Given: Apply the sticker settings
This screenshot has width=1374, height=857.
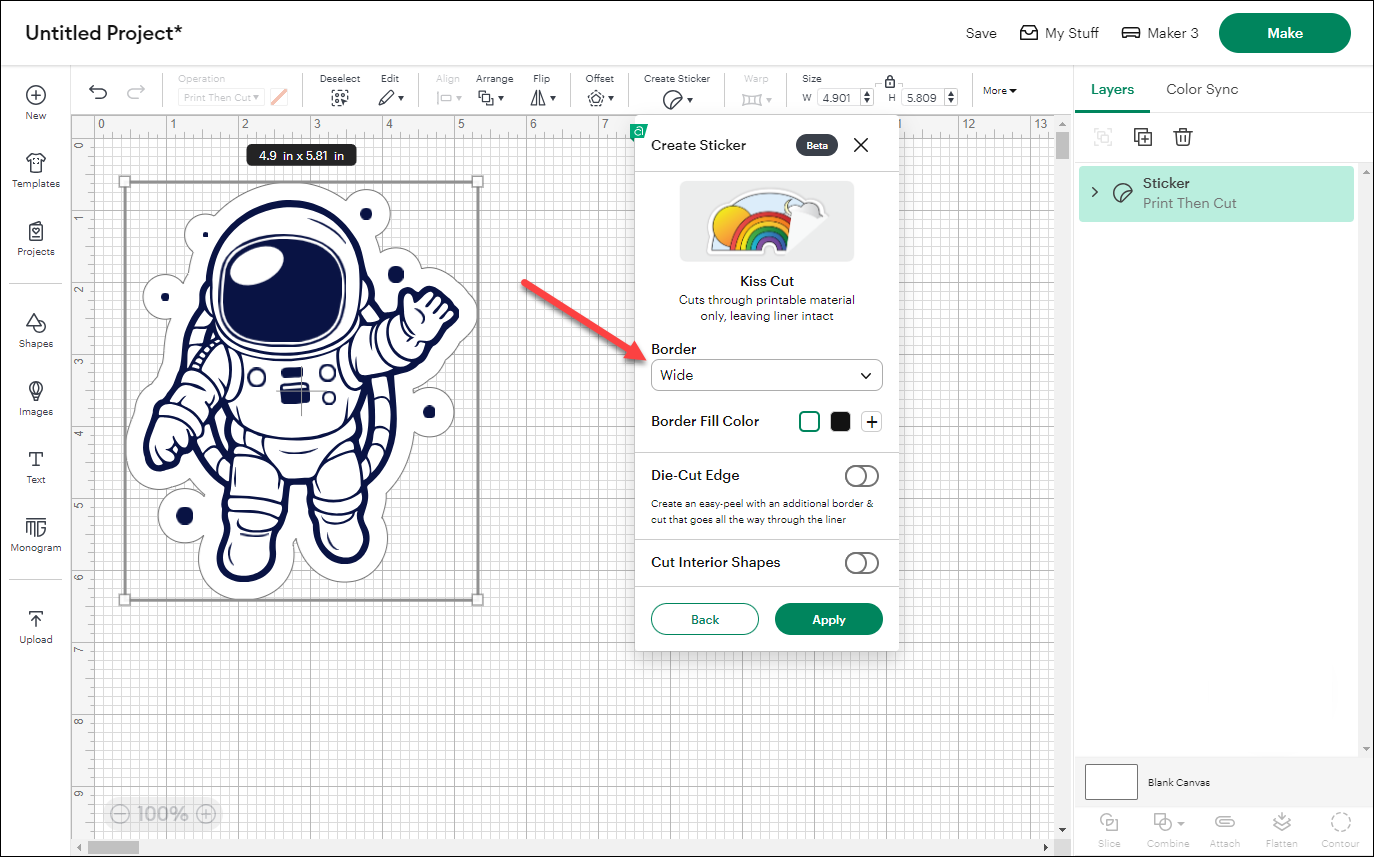Looking at the screenshot, I should click(x=828, y=620).
